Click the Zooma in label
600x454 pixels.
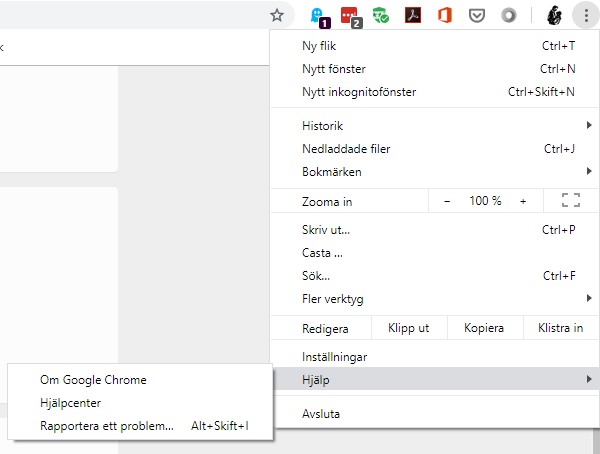pyautogui.click(x=327, y=202)
